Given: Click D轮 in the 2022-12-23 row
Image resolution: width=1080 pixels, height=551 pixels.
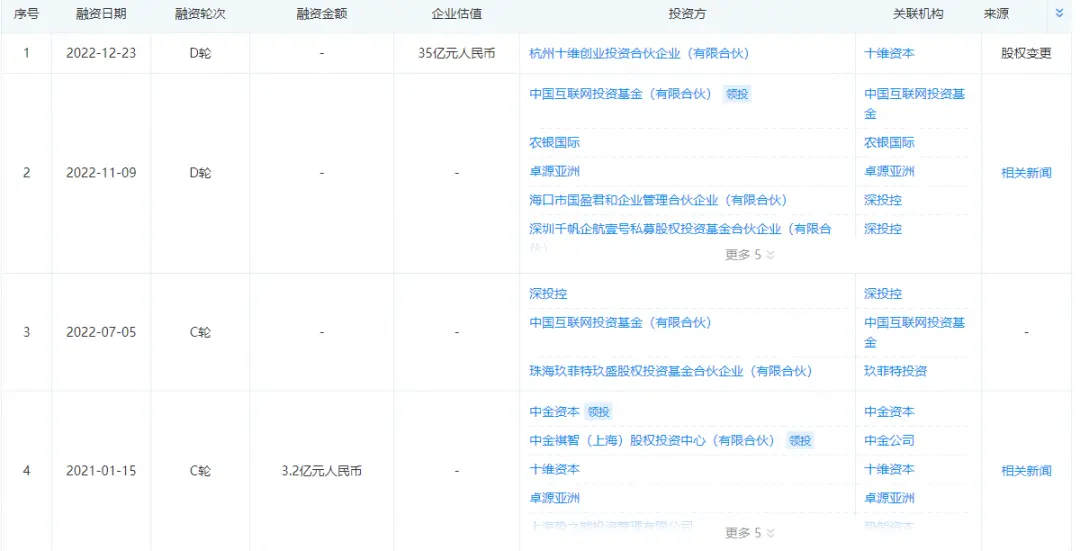Looking at the screenshot, I should tap(200, 53).
